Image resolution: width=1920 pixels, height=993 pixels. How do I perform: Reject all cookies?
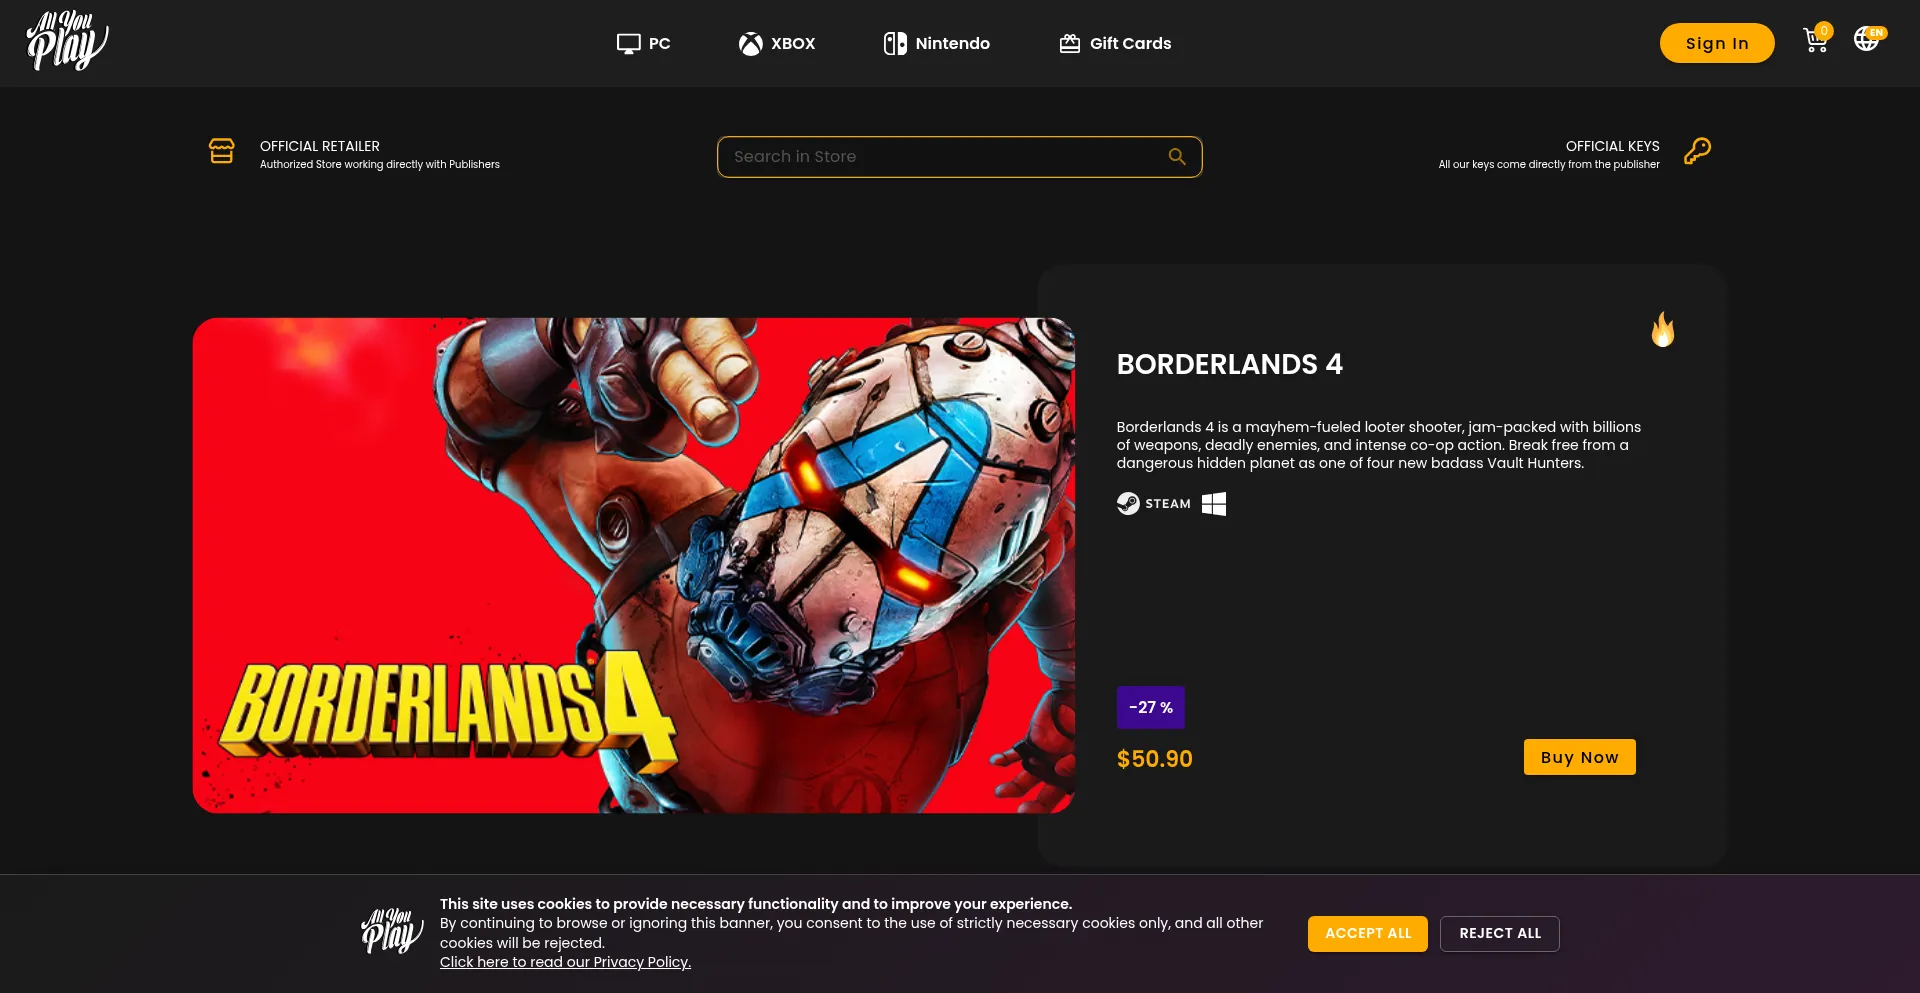(1499, 933)
